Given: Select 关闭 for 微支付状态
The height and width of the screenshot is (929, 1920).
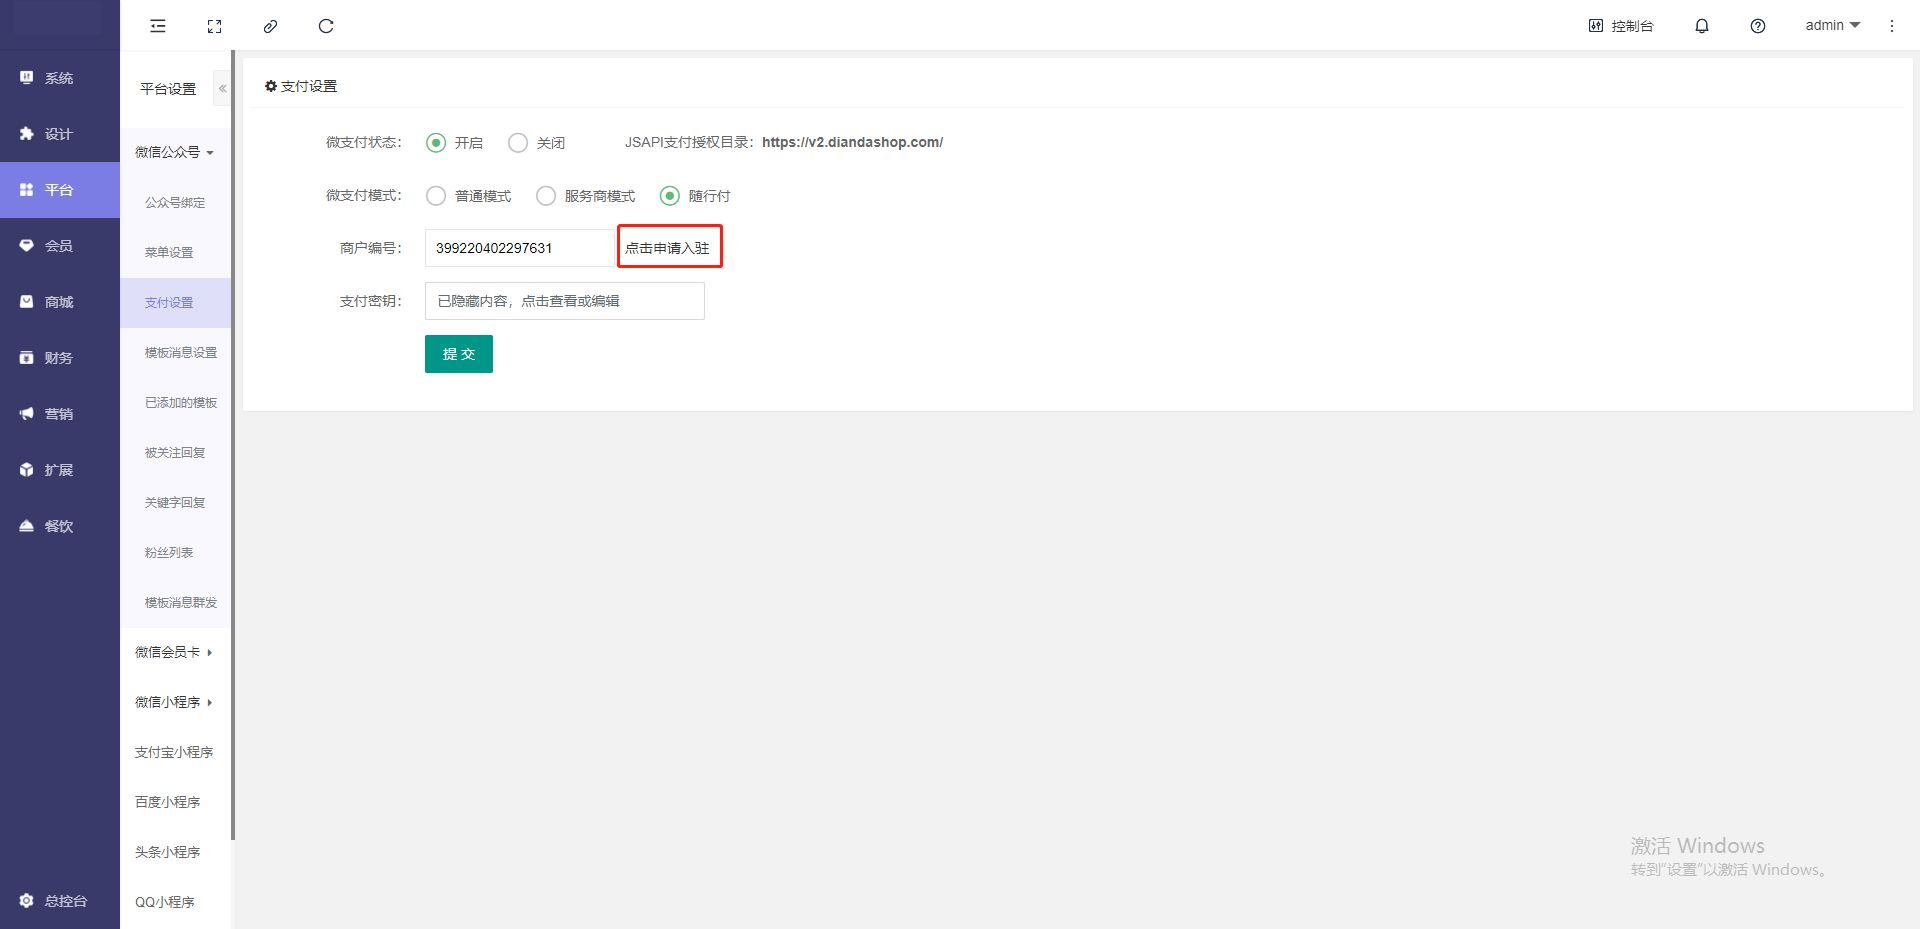Looking at the screenshot, I should (518, 143).
